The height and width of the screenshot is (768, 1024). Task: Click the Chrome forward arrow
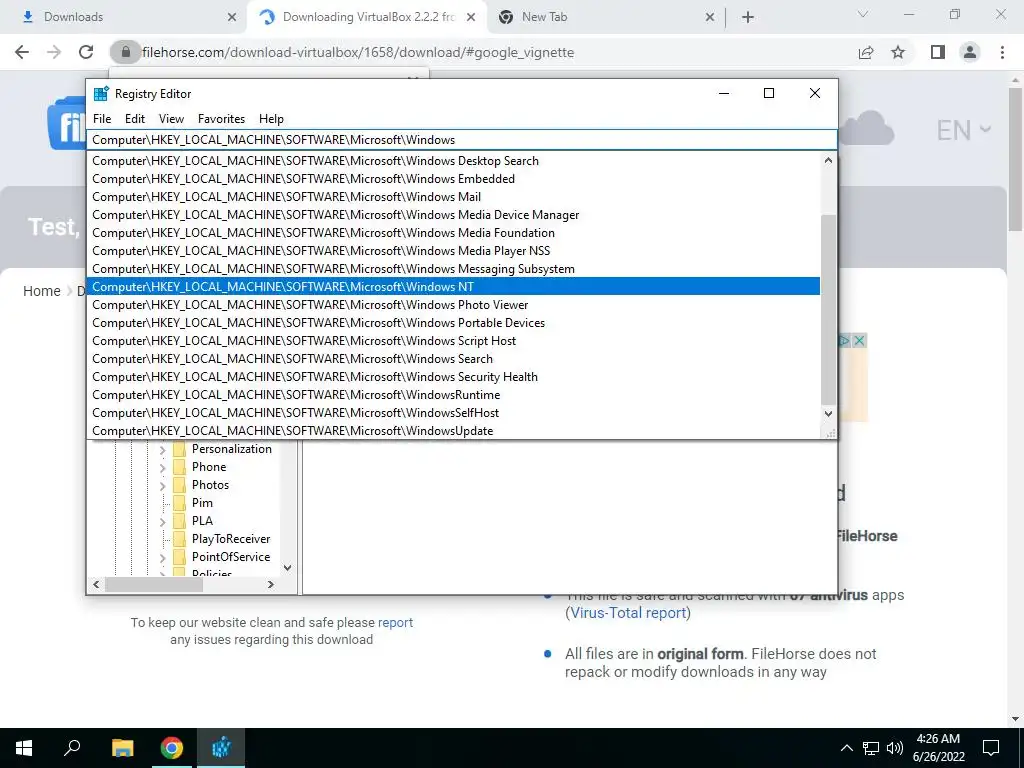54,52
